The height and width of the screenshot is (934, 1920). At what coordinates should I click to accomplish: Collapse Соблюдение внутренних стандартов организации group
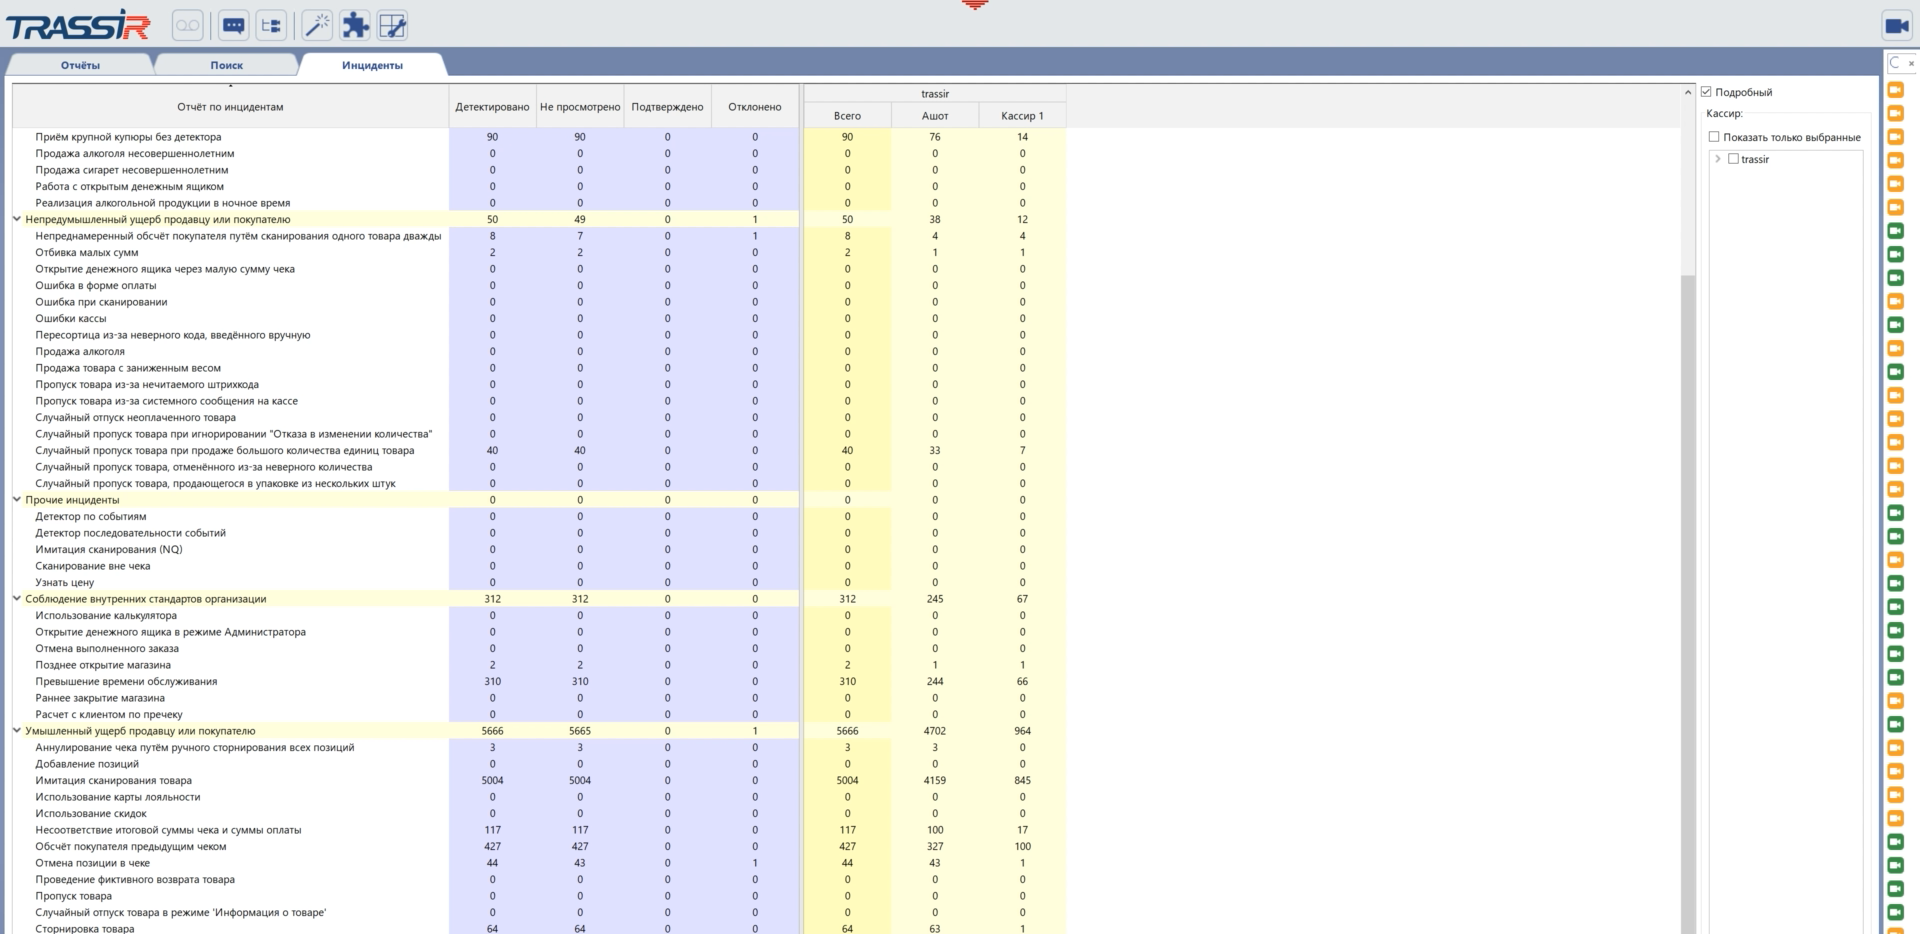(x=17, y=599)
